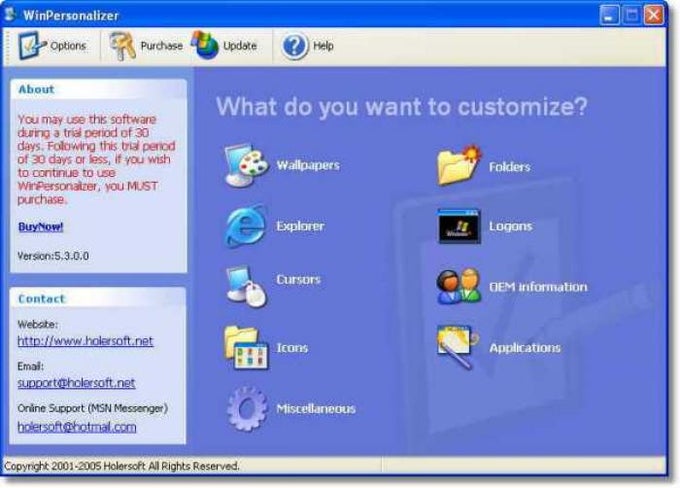Viewport: 680px width, 488px height.
Task: Click the Purchase keys icon
Action: [x=123, y=46]
